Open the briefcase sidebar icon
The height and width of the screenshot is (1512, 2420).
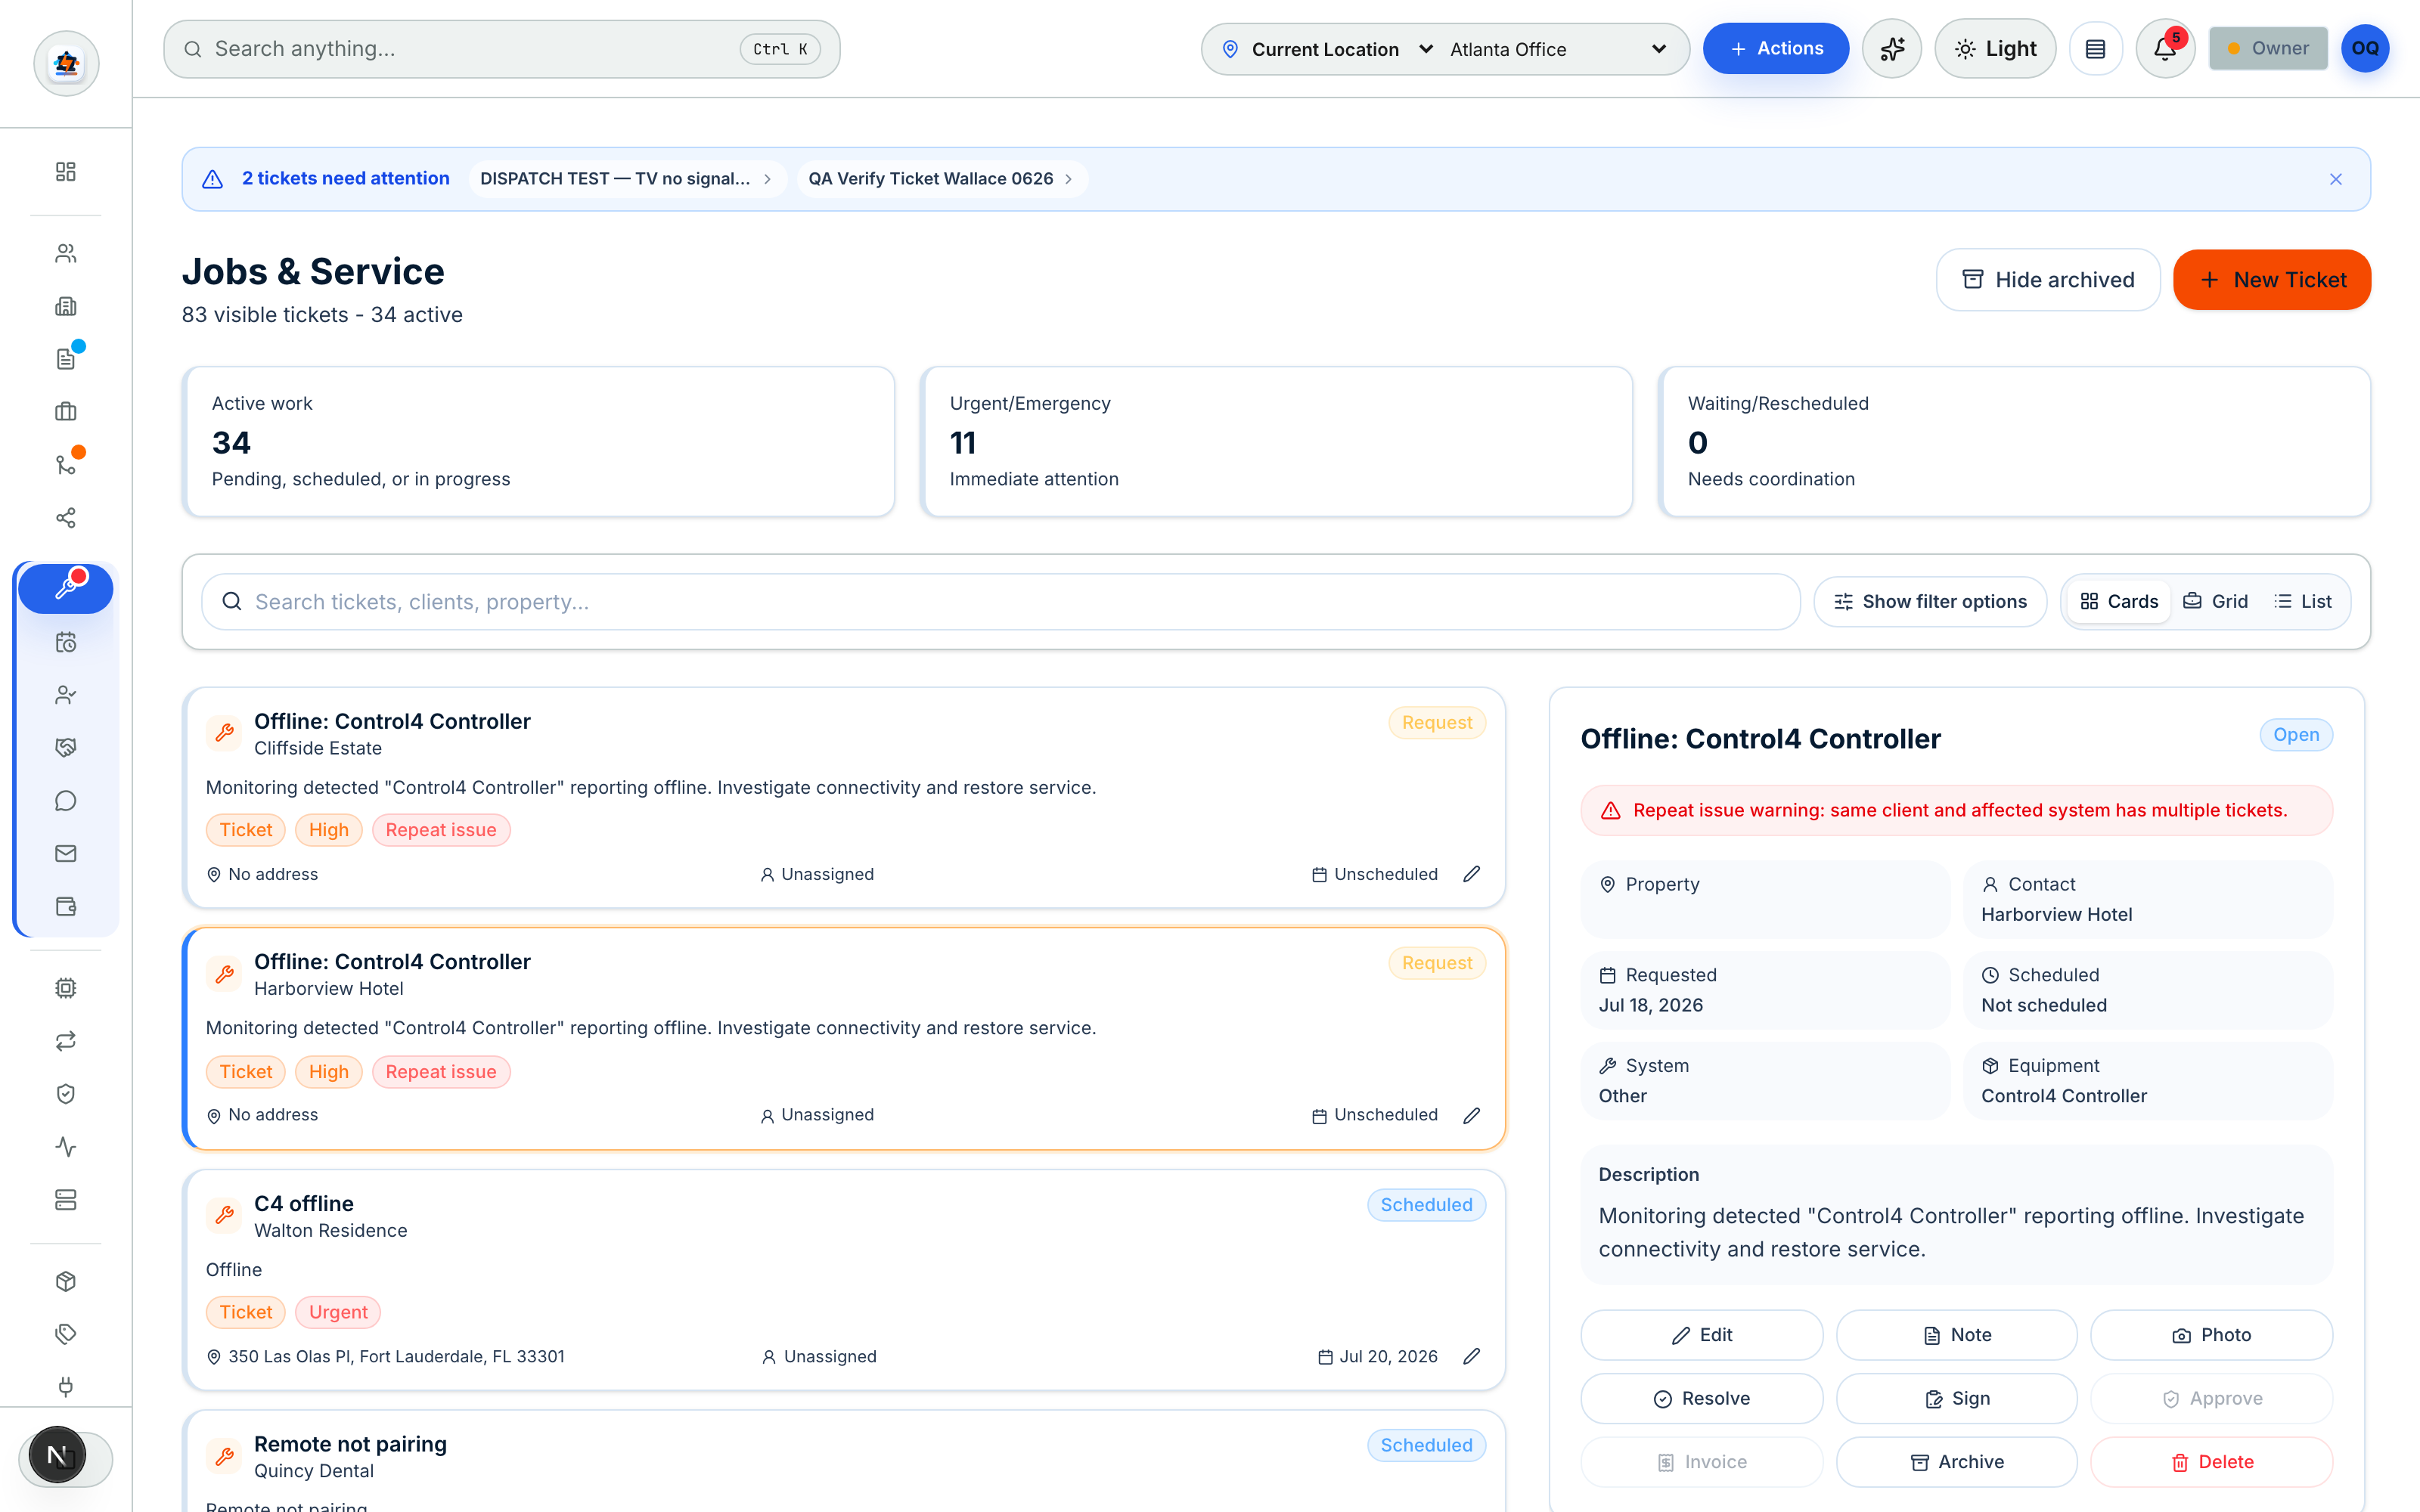tap(66, 412)
